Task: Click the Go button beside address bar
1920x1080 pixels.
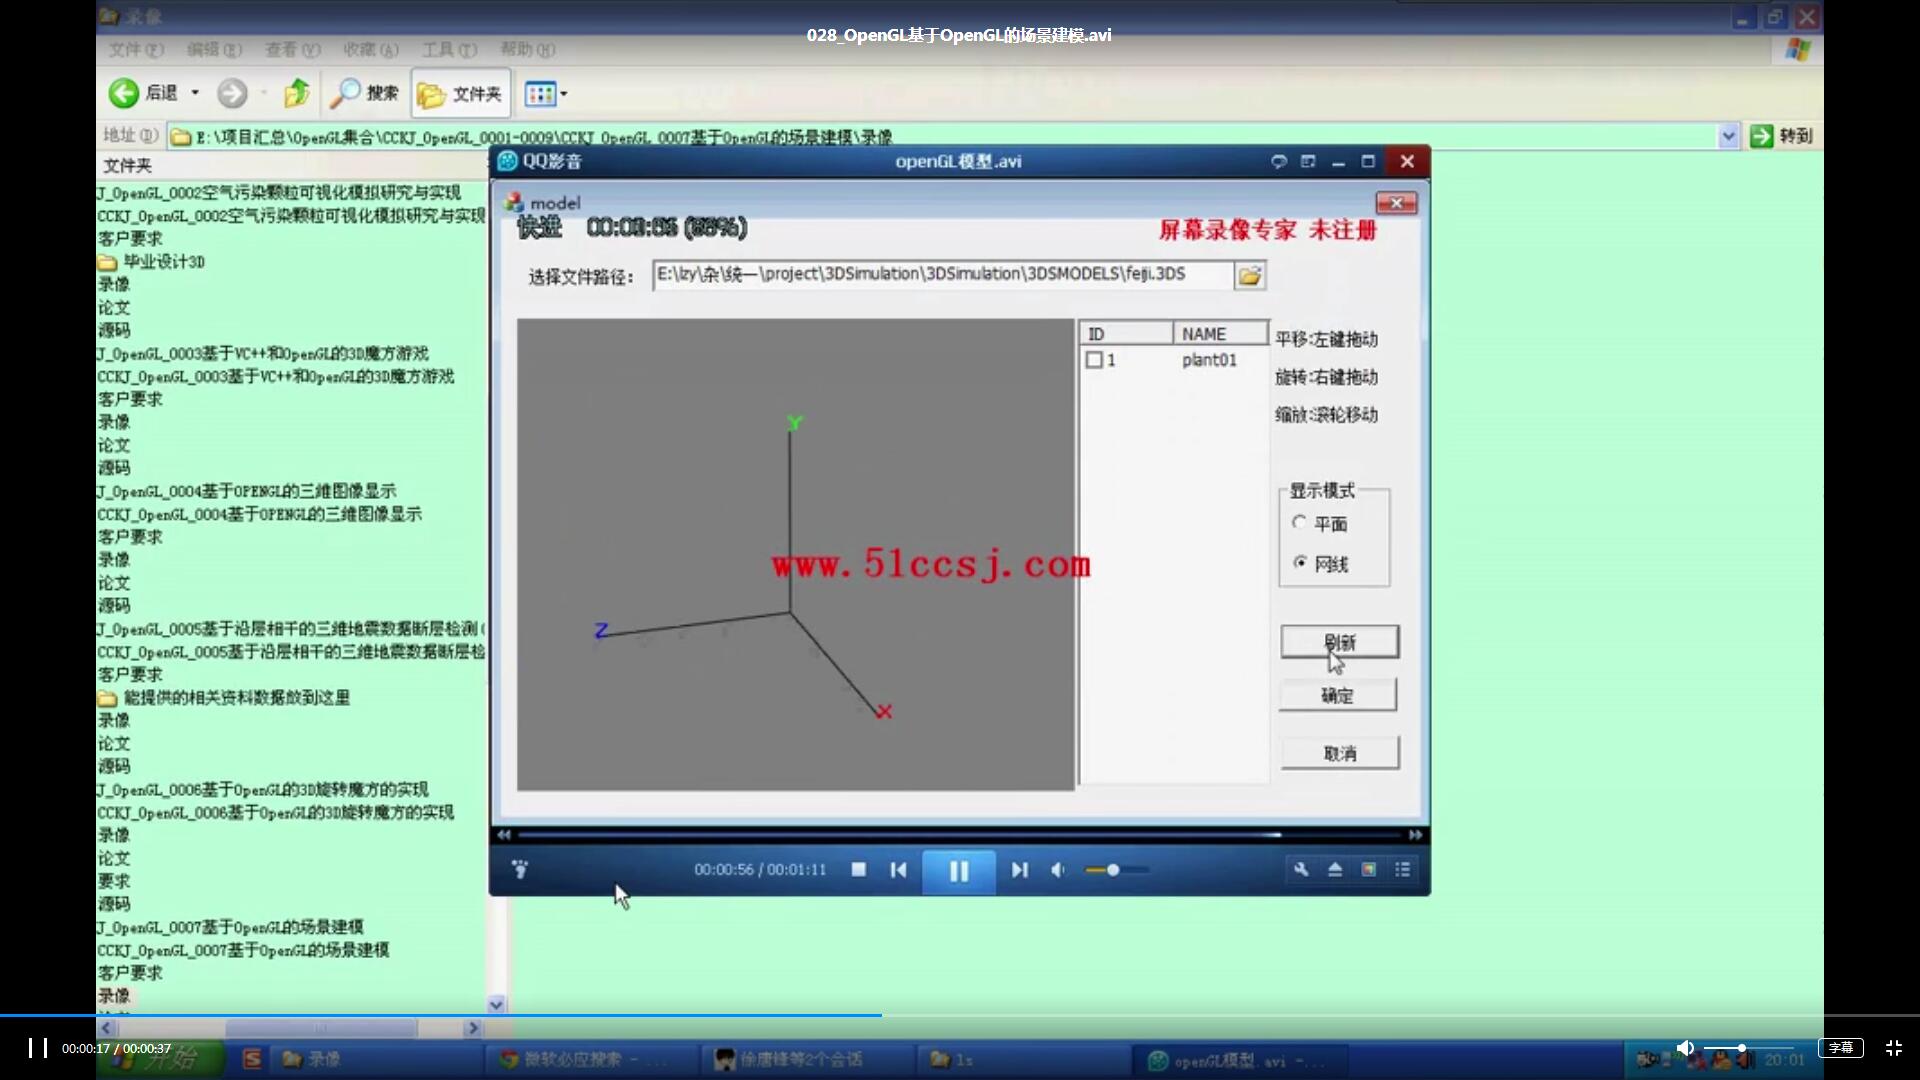Action: tap(1781, 136)
